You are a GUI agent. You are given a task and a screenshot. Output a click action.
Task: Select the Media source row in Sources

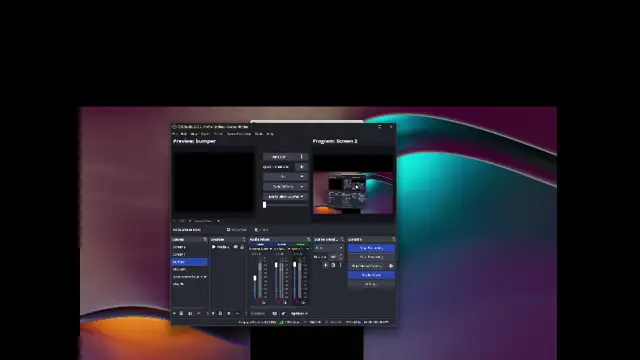(228, 247)
